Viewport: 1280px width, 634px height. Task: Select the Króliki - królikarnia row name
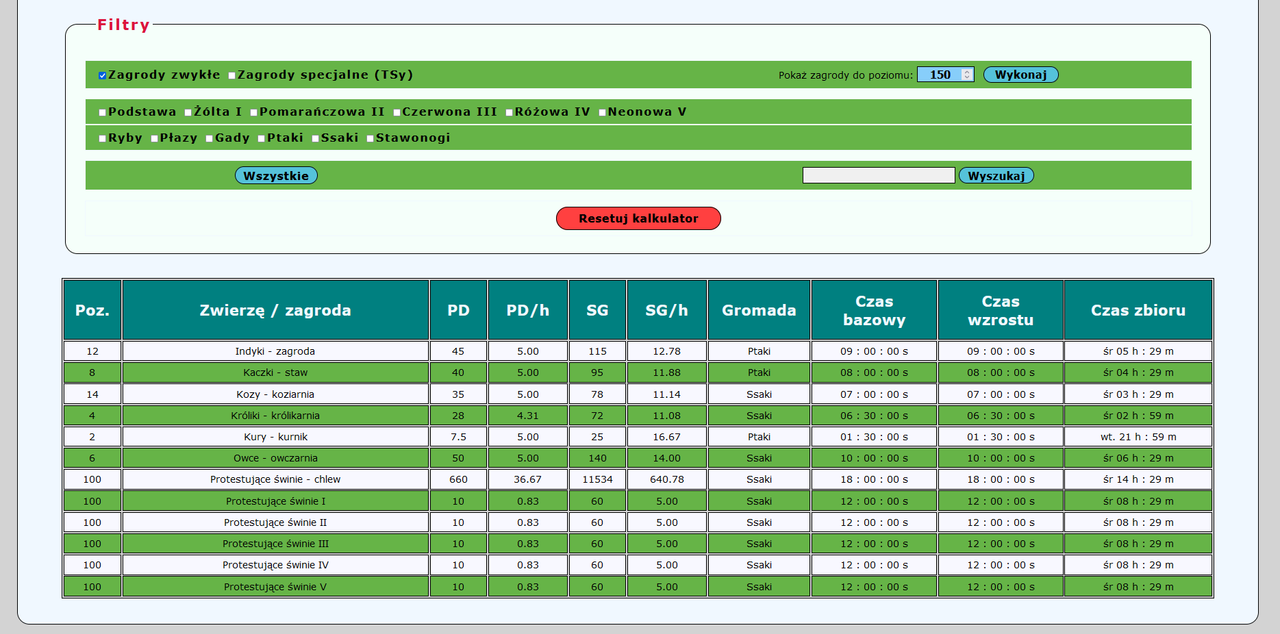[276, 415]
